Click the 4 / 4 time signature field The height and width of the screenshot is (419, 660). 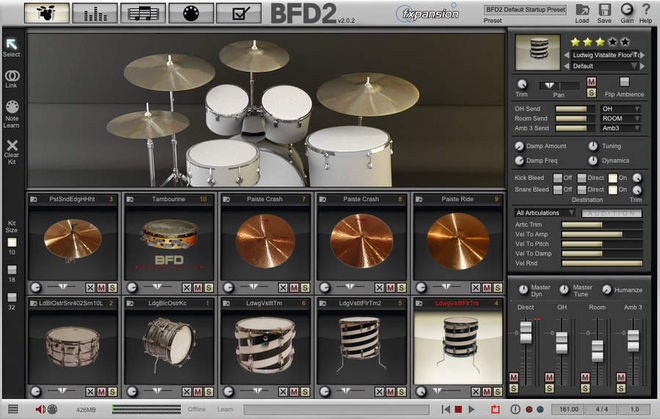(602, 409)
